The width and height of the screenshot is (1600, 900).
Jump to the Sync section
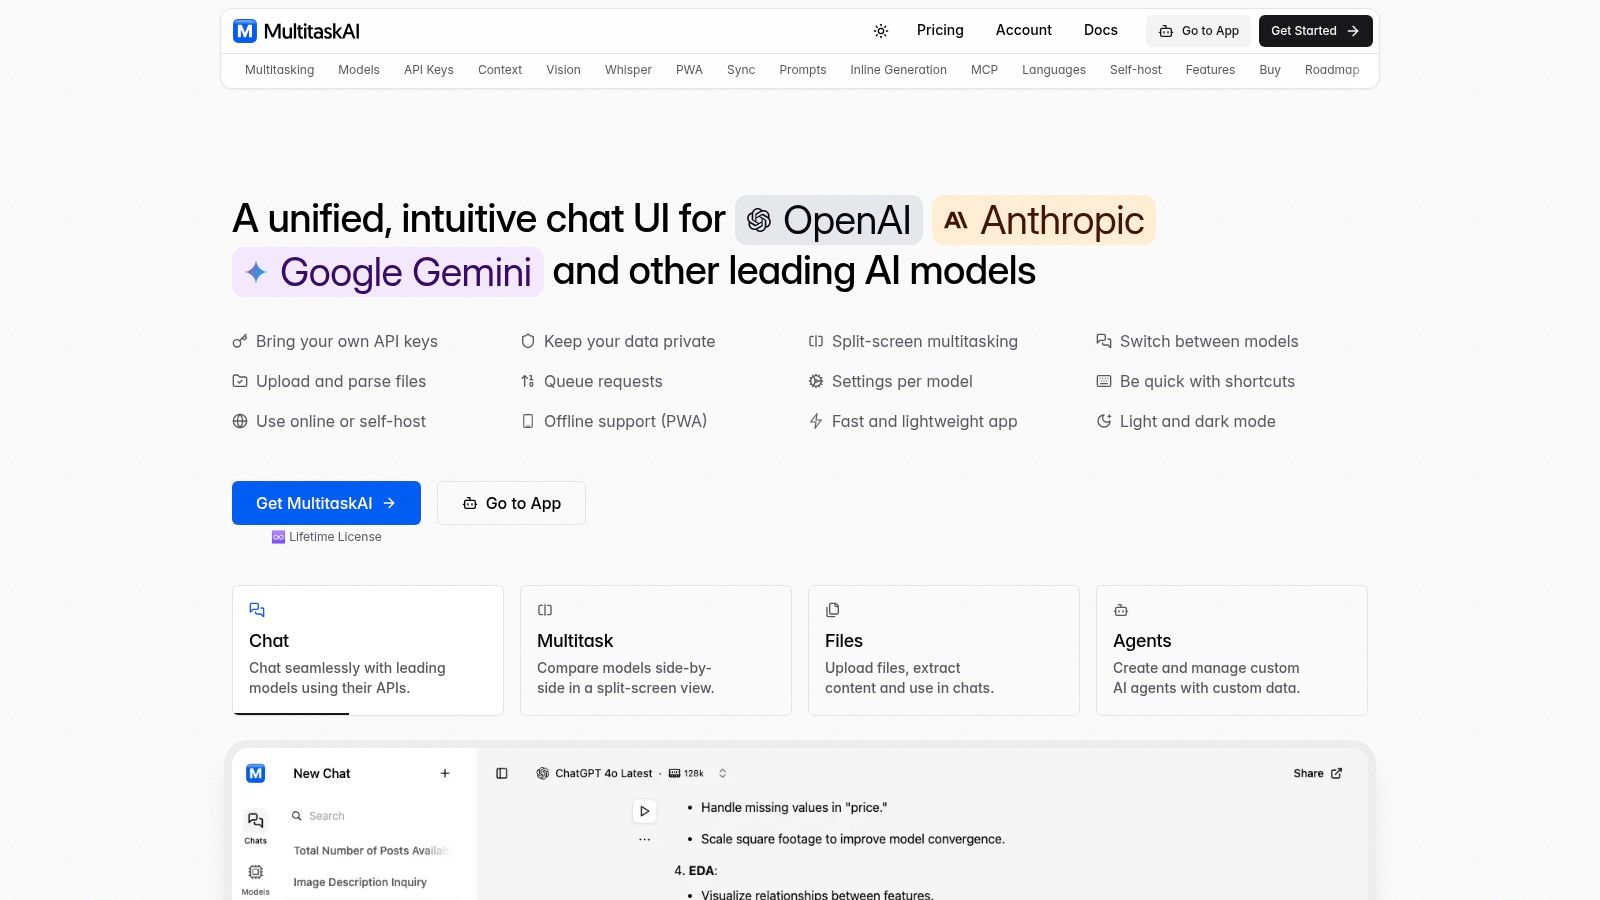741,70
